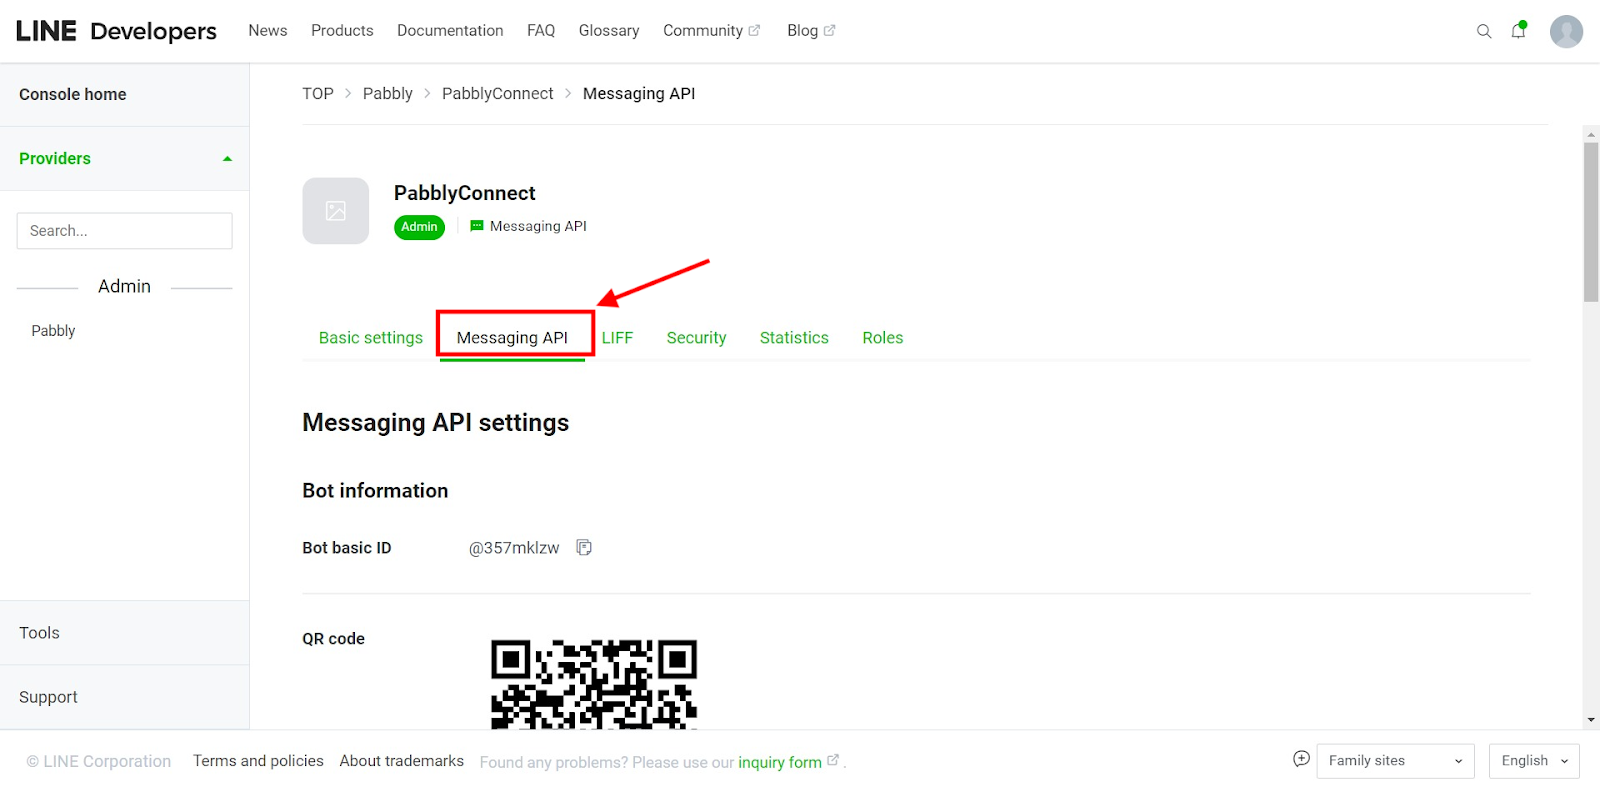Click the PabblyConnect channel image placeholder
Image resolution: width=1600 pixels, height=792 pixels.
336,211
